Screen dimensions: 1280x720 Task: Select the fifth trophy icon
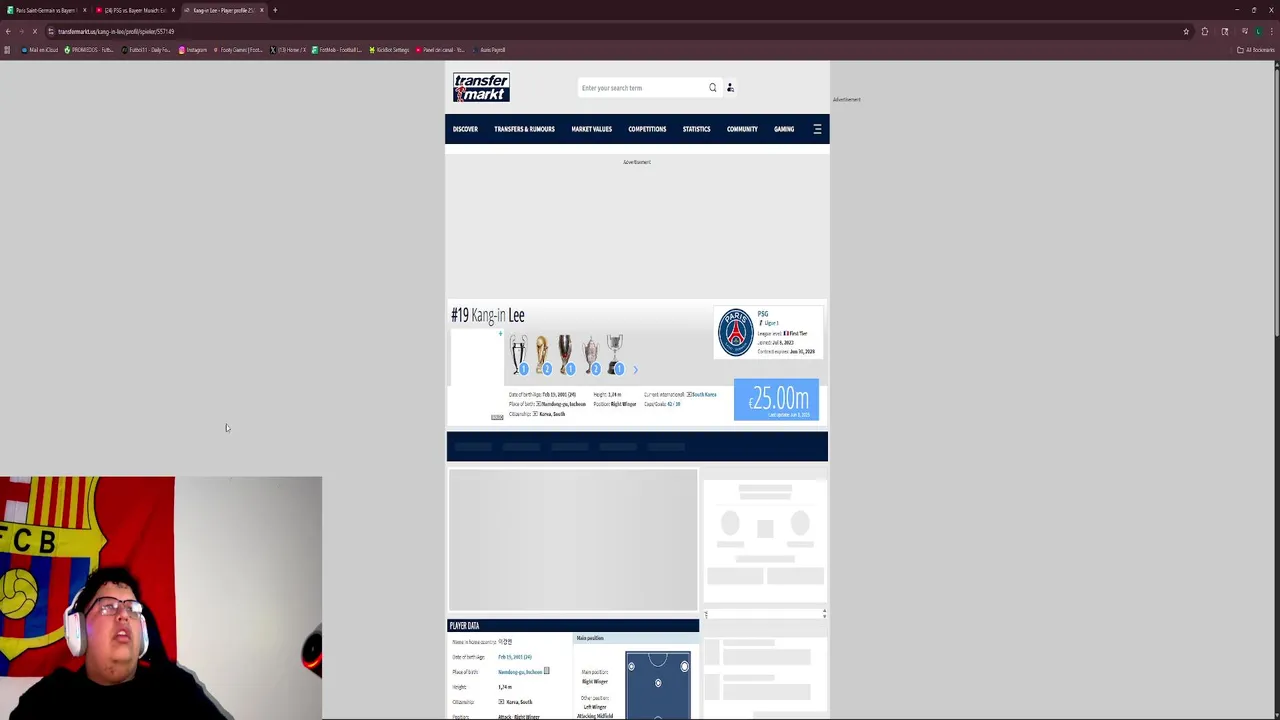pos(615,355)
